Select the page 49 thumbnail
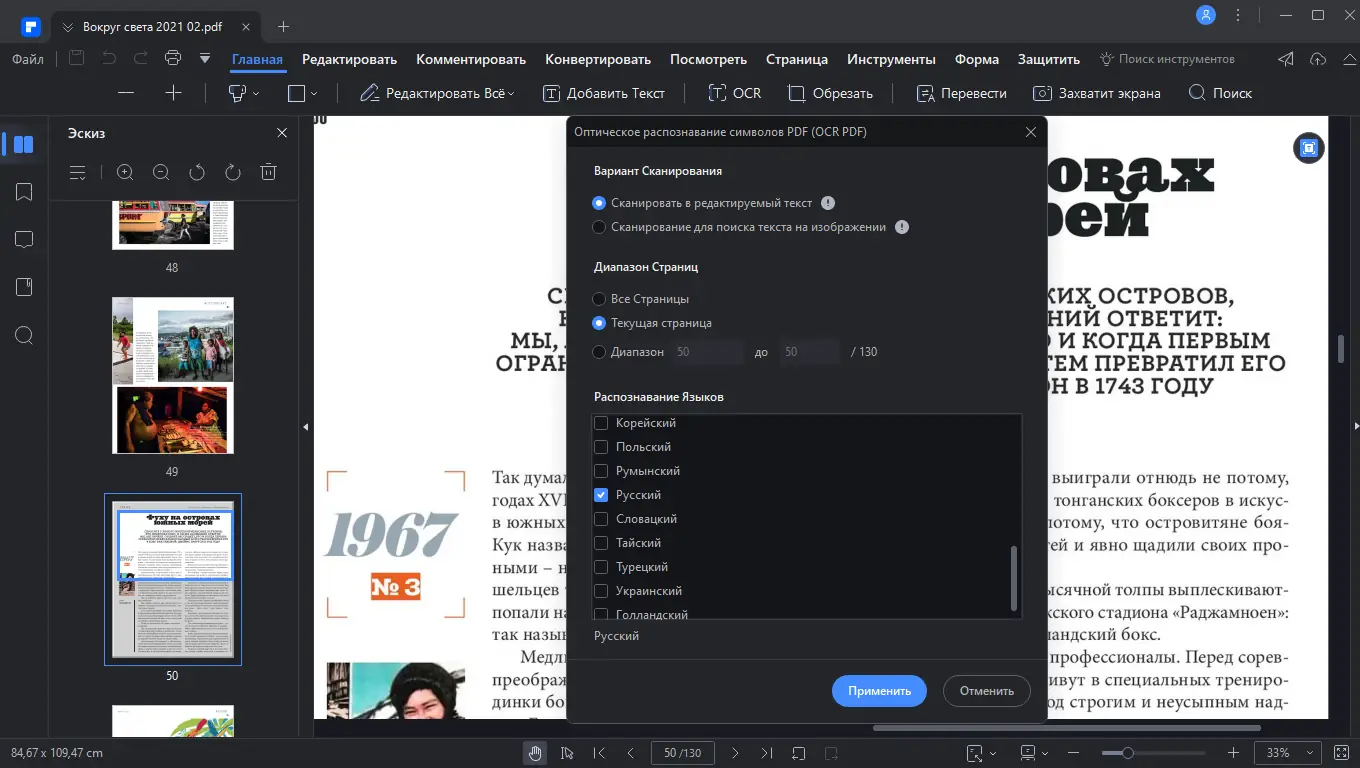 (172, 375)
